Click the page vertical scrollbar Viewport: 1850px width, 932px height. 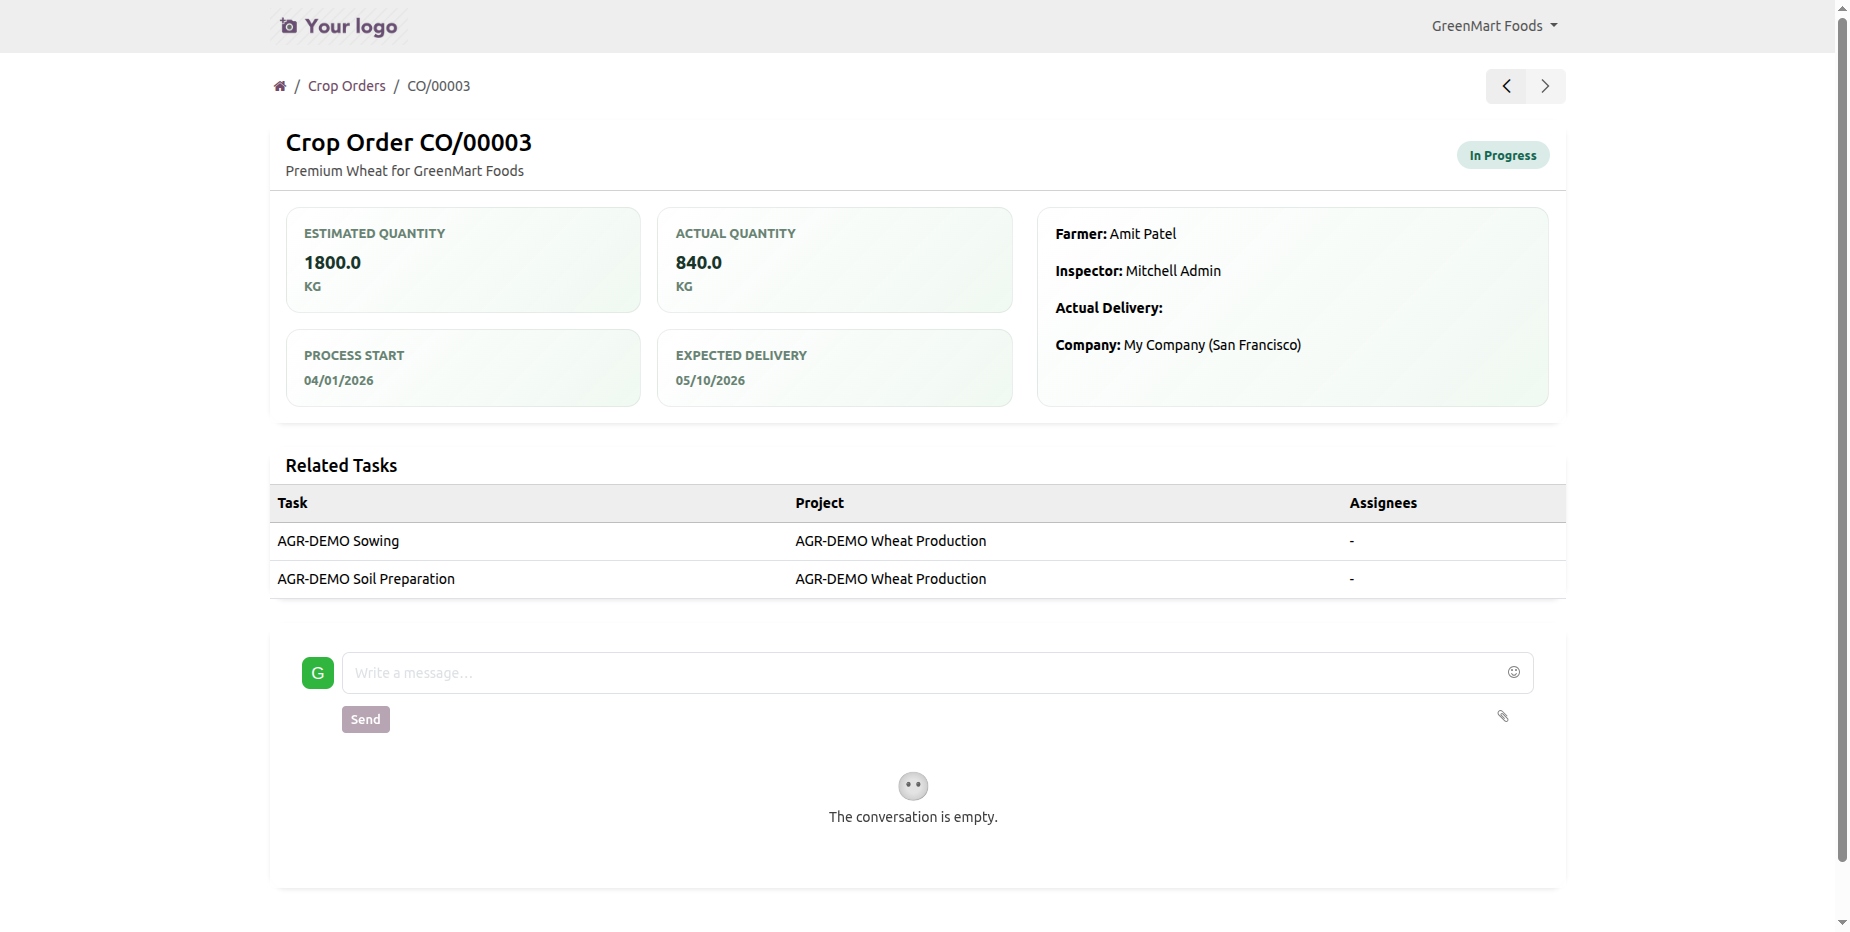pyautogui.click(x=1842, y=440)
